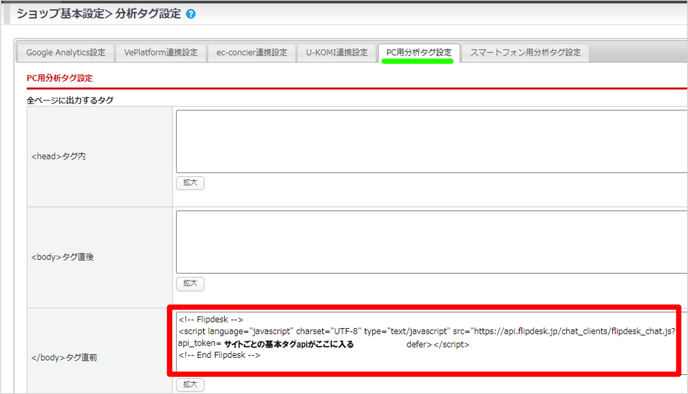Focus the <body>タグ直後 text area
Image resolution: width=688 pixels, height=394 pixels.
click(432, 242)
